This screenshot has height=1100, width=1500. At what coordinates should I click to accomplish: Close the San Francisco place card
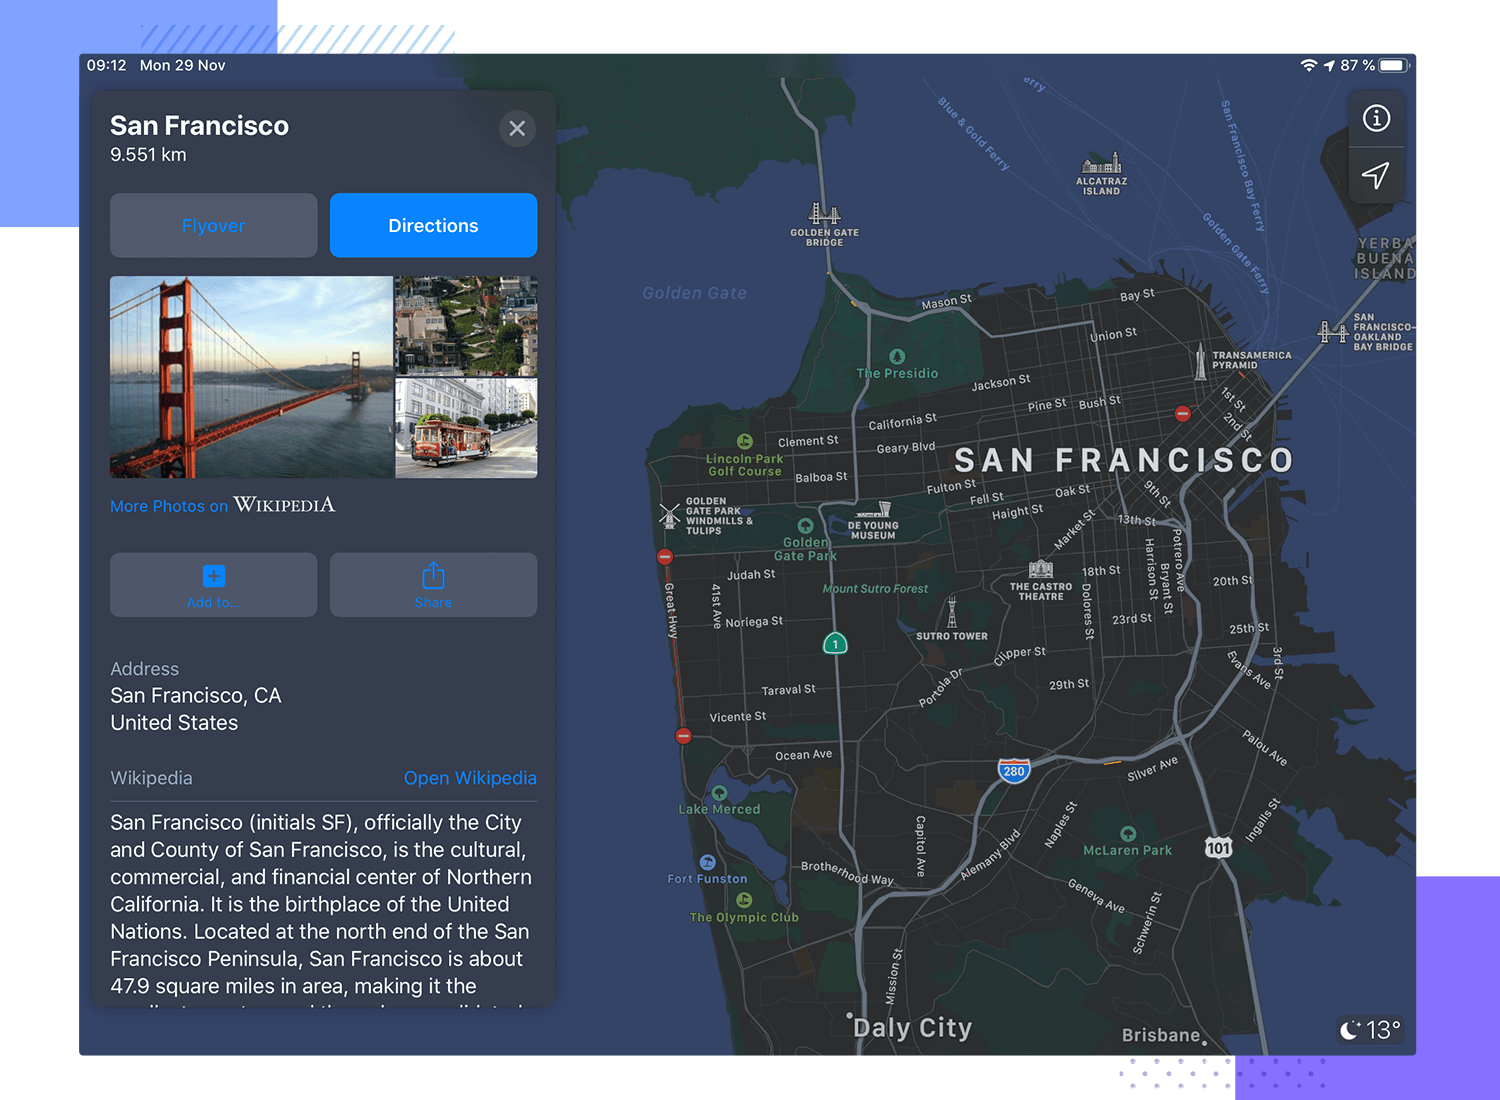pos(517,128)
